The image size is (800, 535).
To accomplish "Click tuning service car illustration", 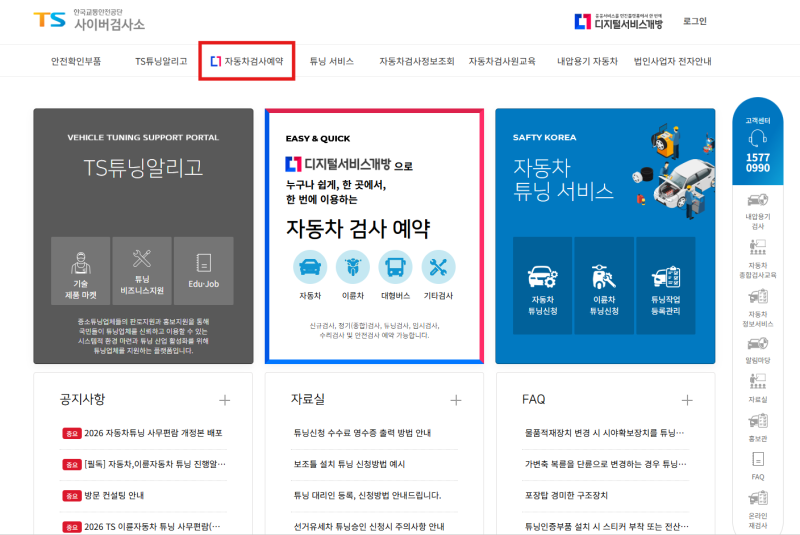I will pos(672,171).
